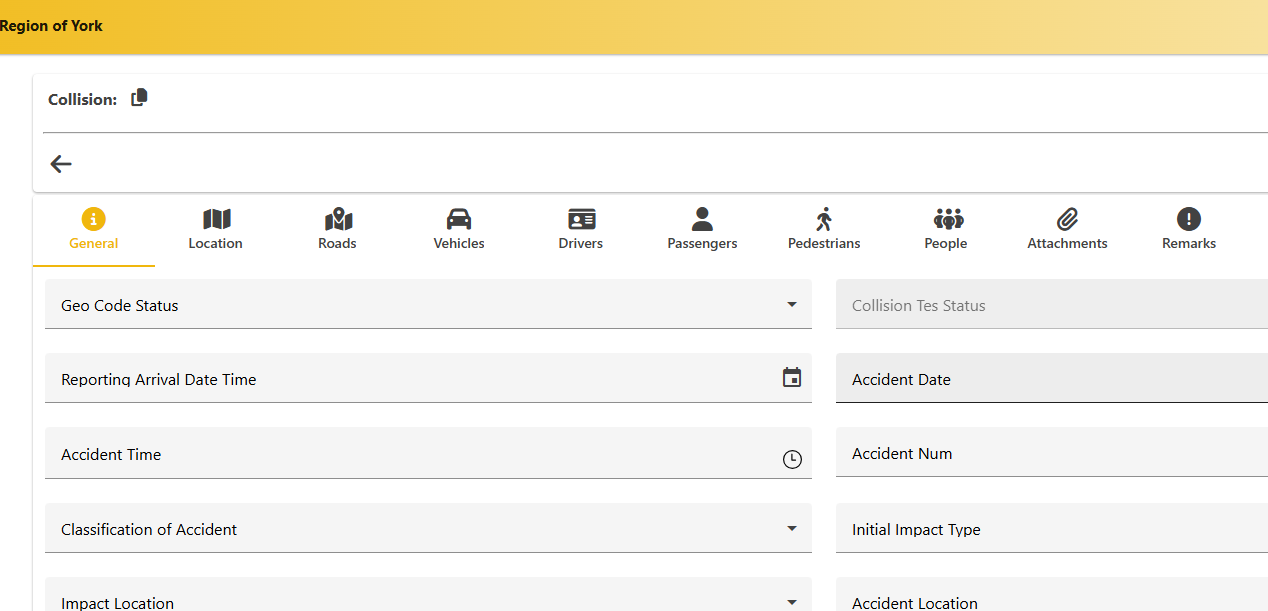Click the copy icon beside Collision
Viewport: 1268px width, 611px height.
pyautogui.click(x=139, y=98)
